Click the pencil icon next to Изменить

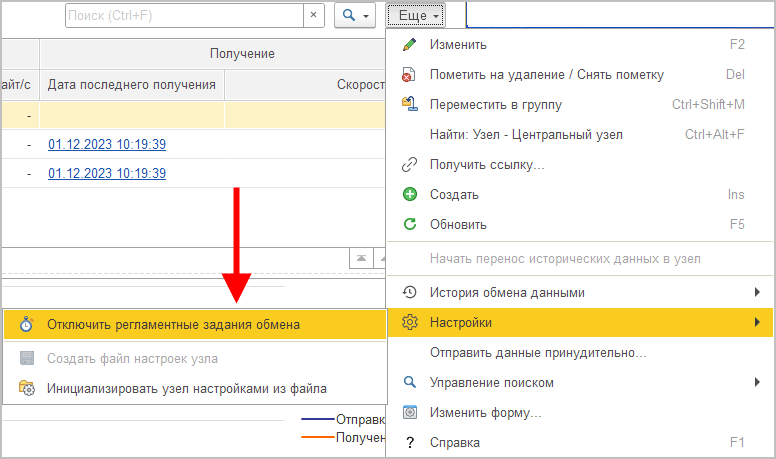[x=409, y=44]
